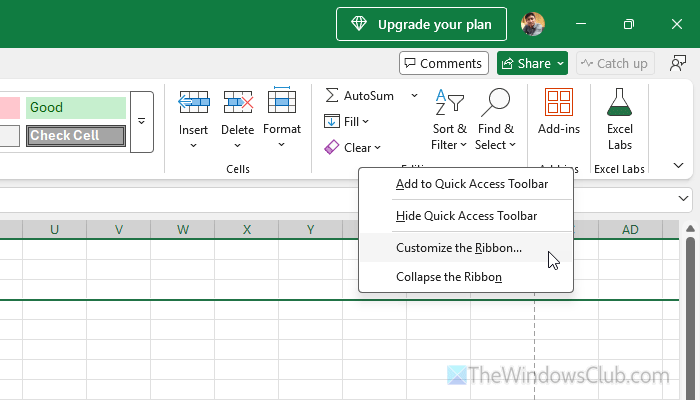Apply the Check Cell style

pyautogui.click(x=76, y=136)
